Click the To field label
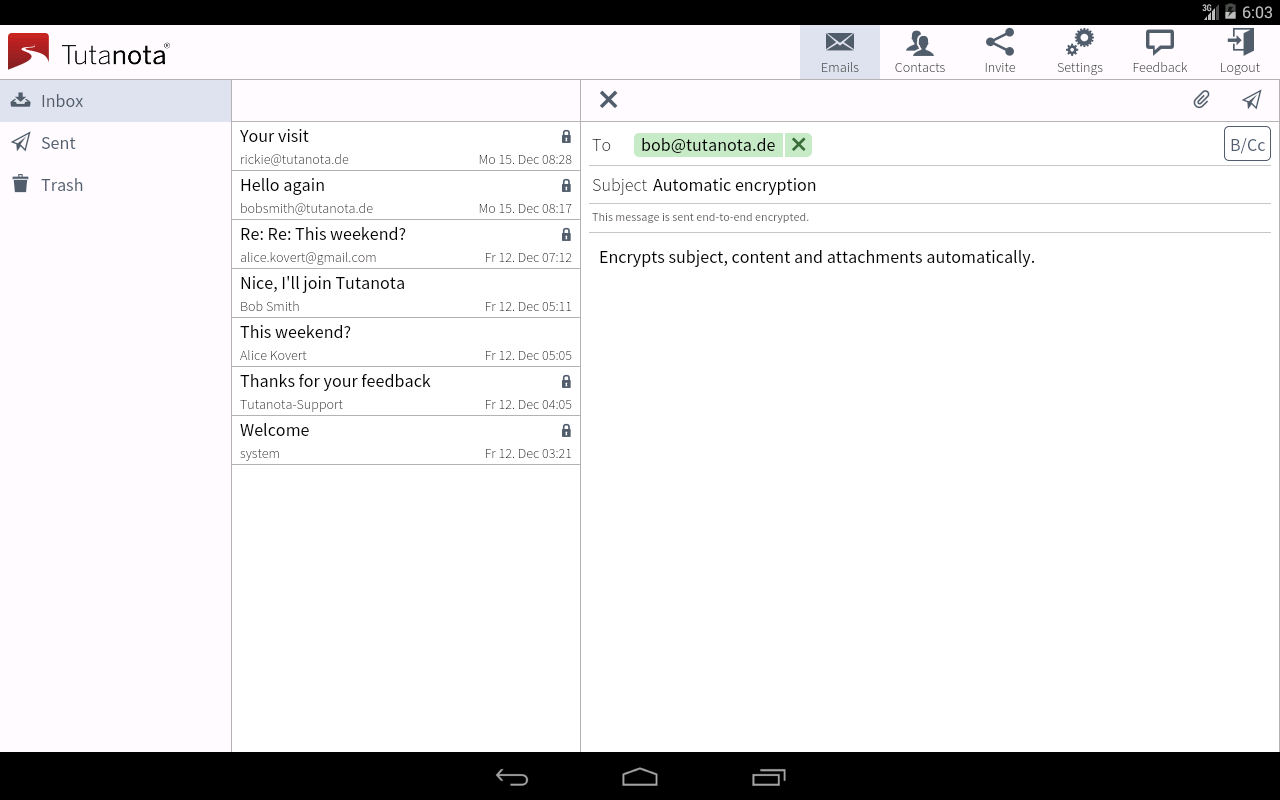This screenshot has width=1280, height=800. (601, 145)
